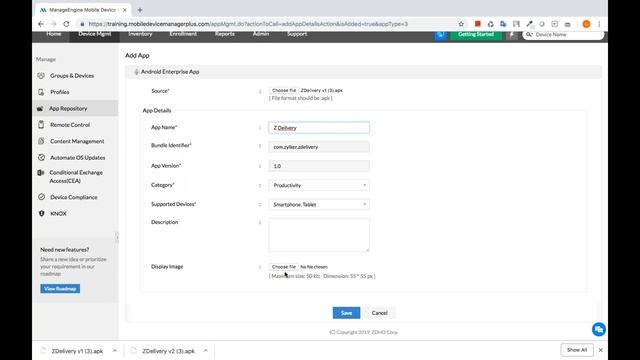Click the Device Name search box
The width and height of the screenshot is (640, 360).
(x=563, y=35)
